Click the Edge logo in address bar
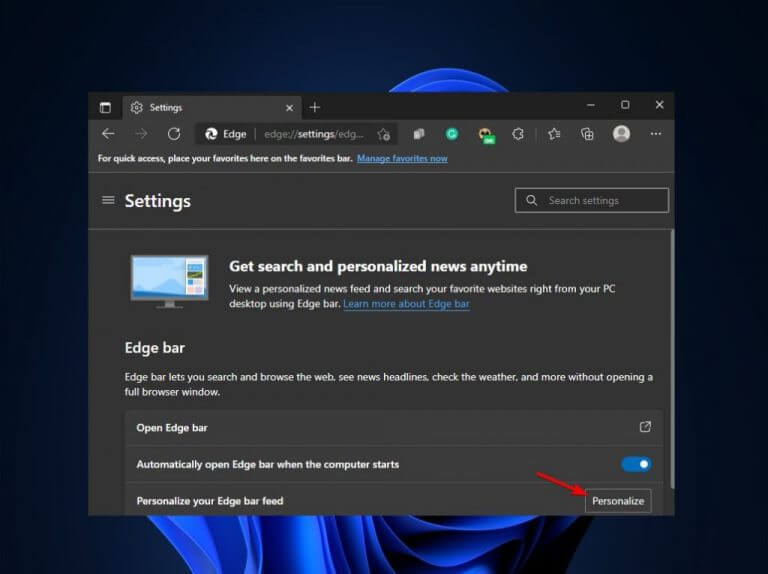This screenshot has height=574, width=768. [x=211, y=134]
